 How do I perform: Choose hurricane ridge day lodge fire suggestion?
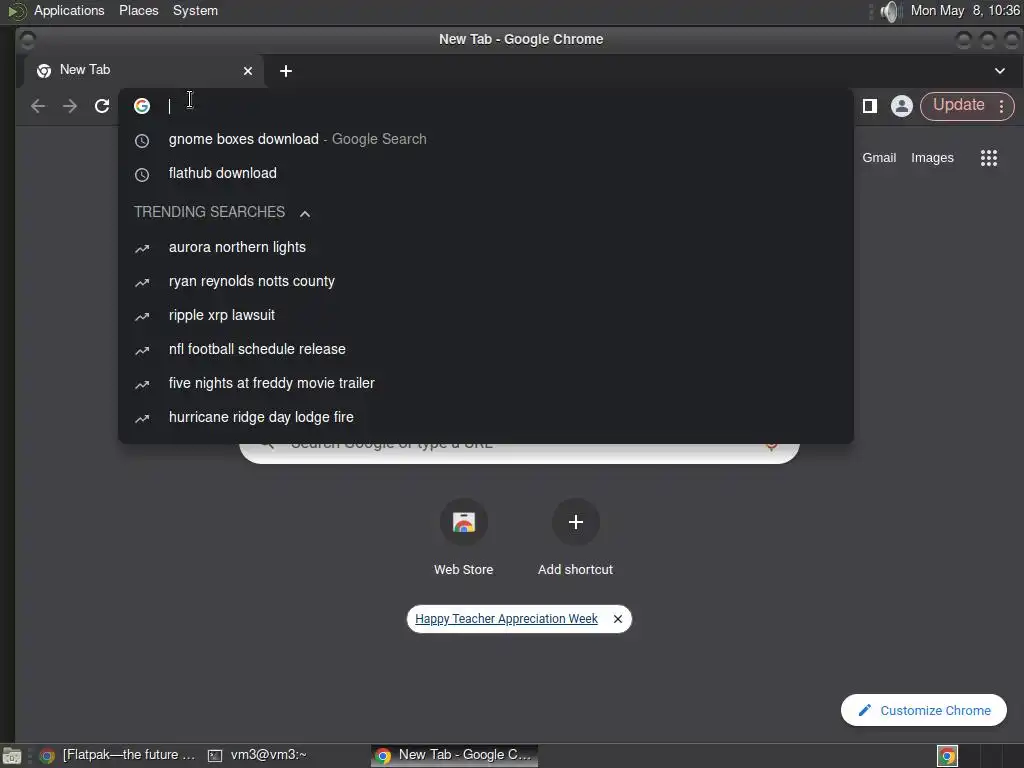pos(486,417)
